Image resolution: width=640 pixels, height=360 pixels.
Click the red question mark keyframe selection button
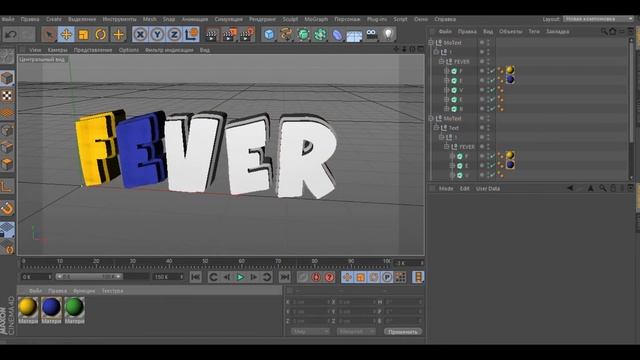coord(329,277)
